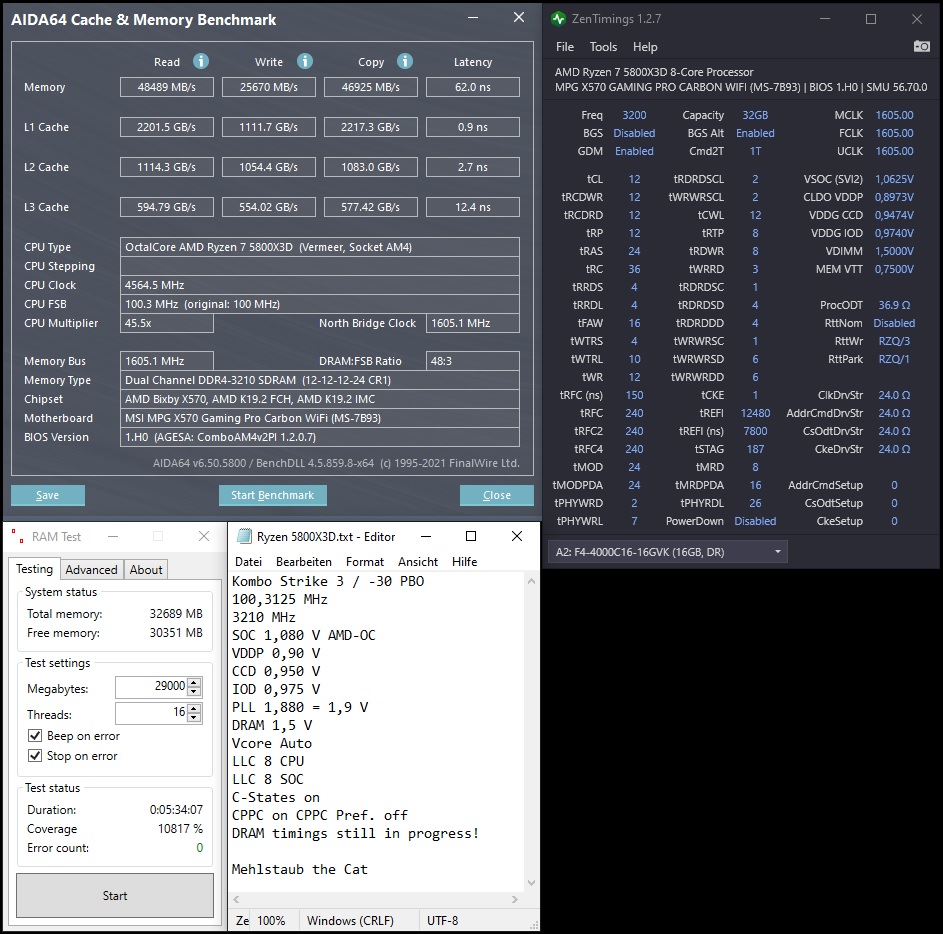Open the Datei menu in the Editor

coord(248,562)
